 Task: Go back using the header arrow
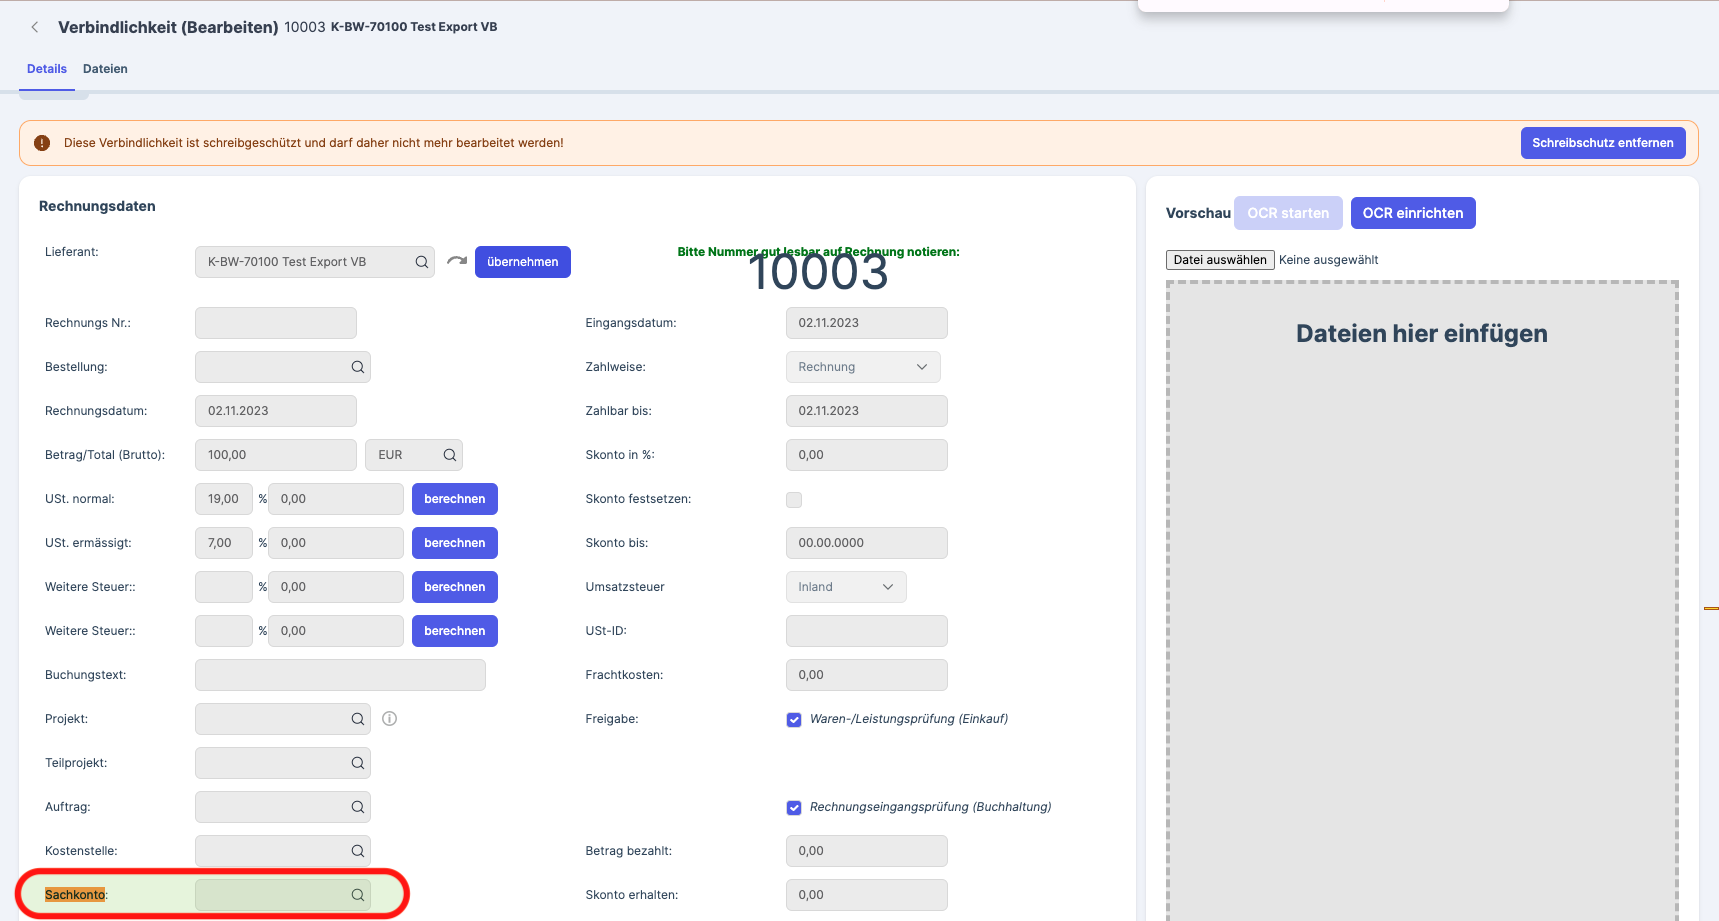[35, 27]
